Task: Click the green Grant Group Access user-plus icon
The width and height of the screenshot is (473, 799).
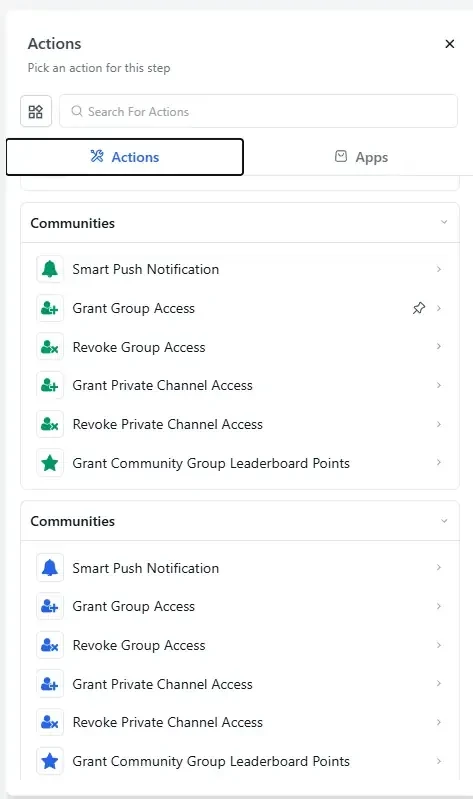Action: point(50,308)
